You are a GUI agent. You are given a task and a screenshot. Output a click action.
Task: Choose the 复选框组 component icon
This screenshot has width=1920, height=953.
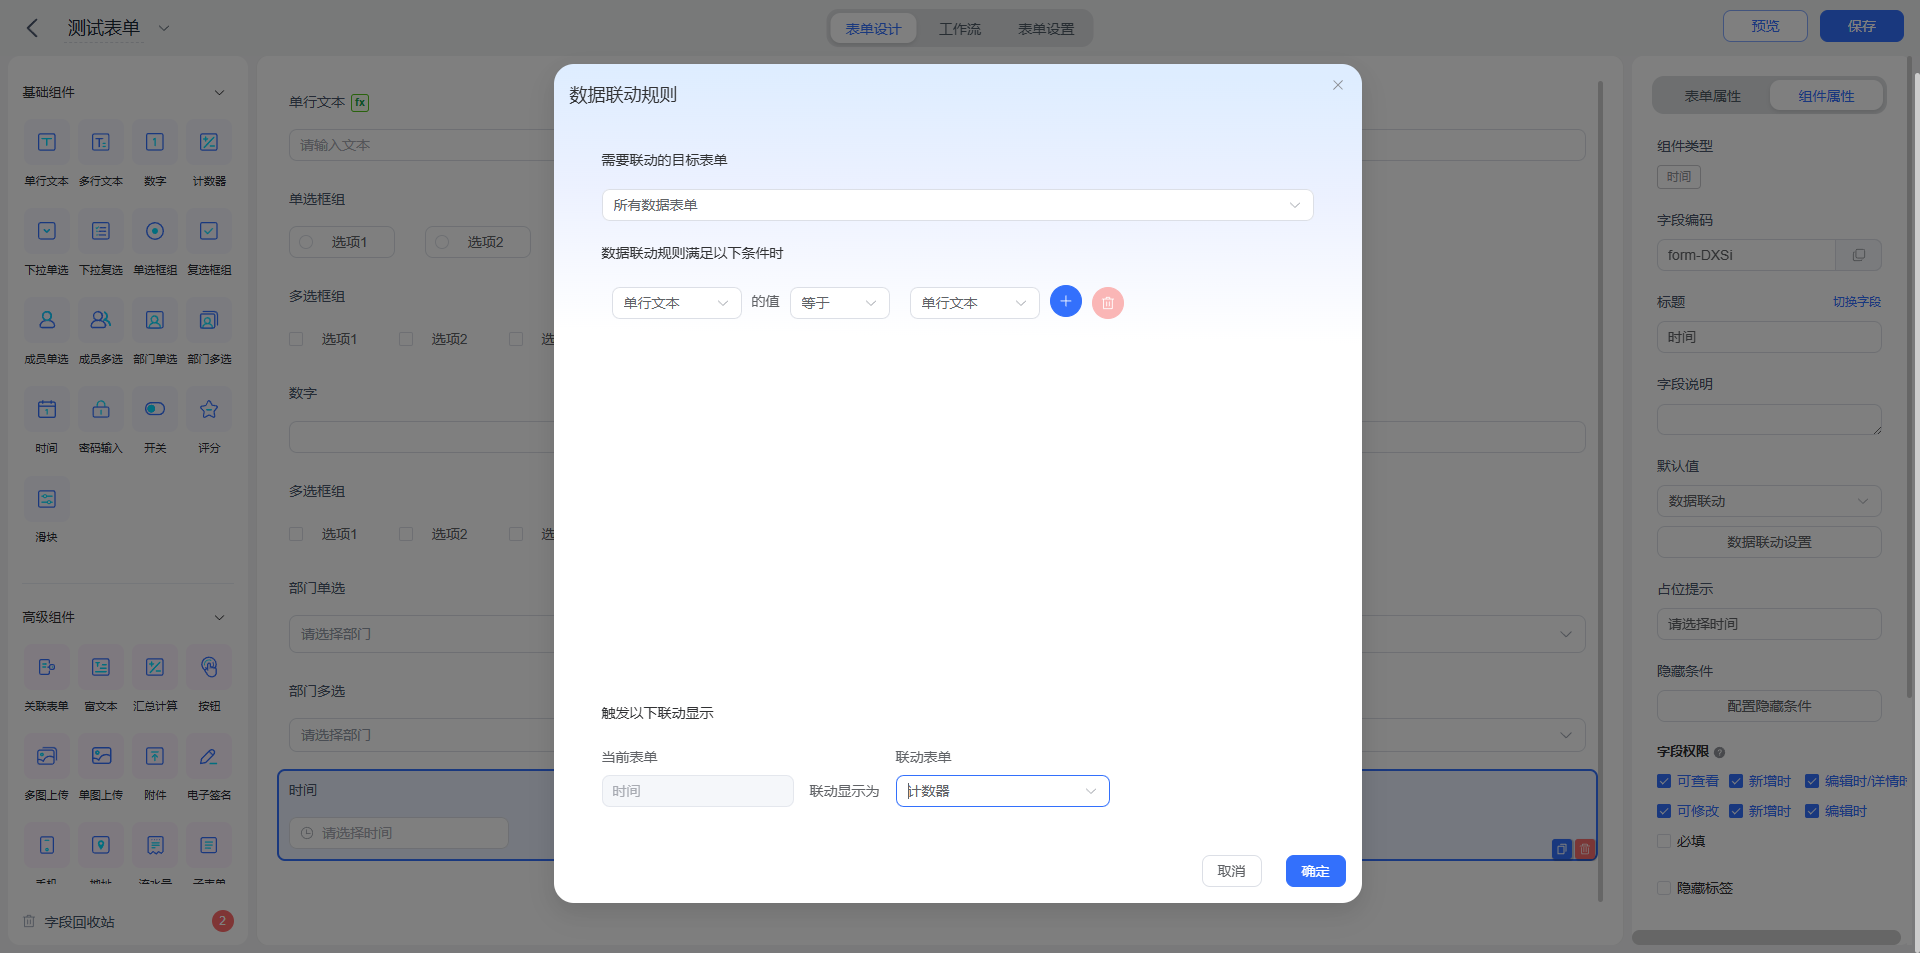[209, 232]
